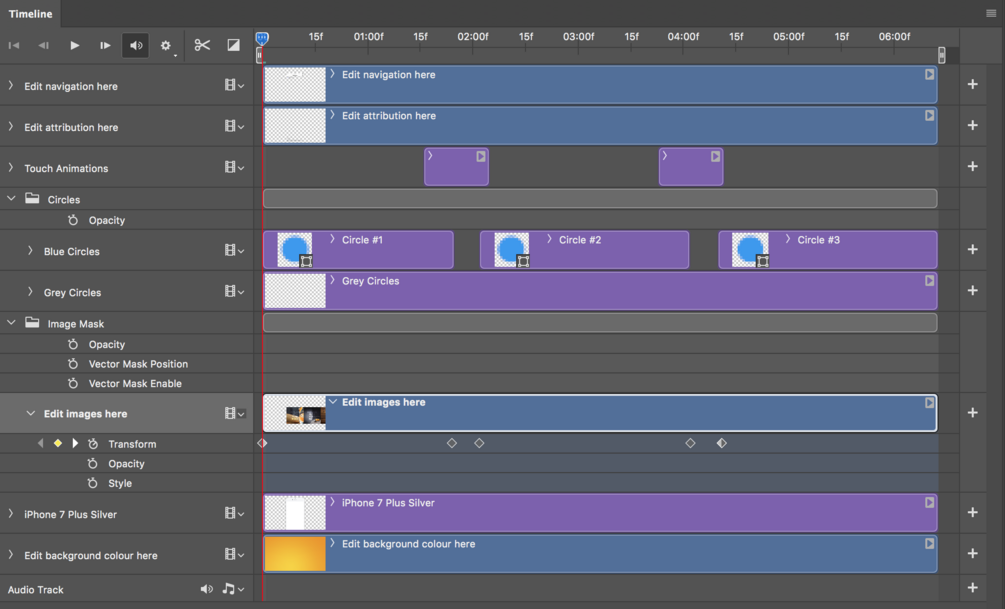
Task: Collapse the Circles group
Action: click(x=11, y=199)
